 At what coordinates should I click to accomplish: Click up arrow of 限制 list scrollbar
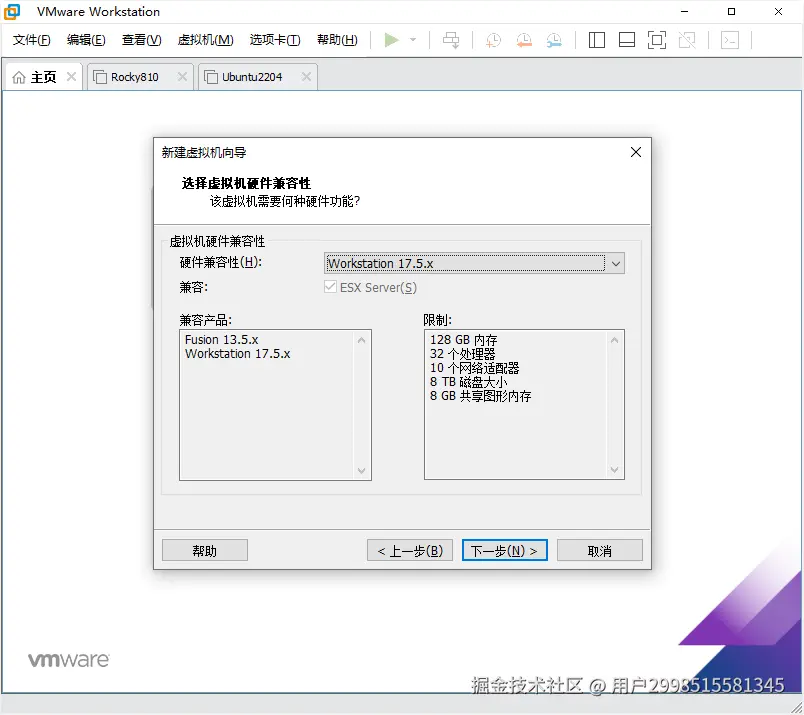[614, 341]
